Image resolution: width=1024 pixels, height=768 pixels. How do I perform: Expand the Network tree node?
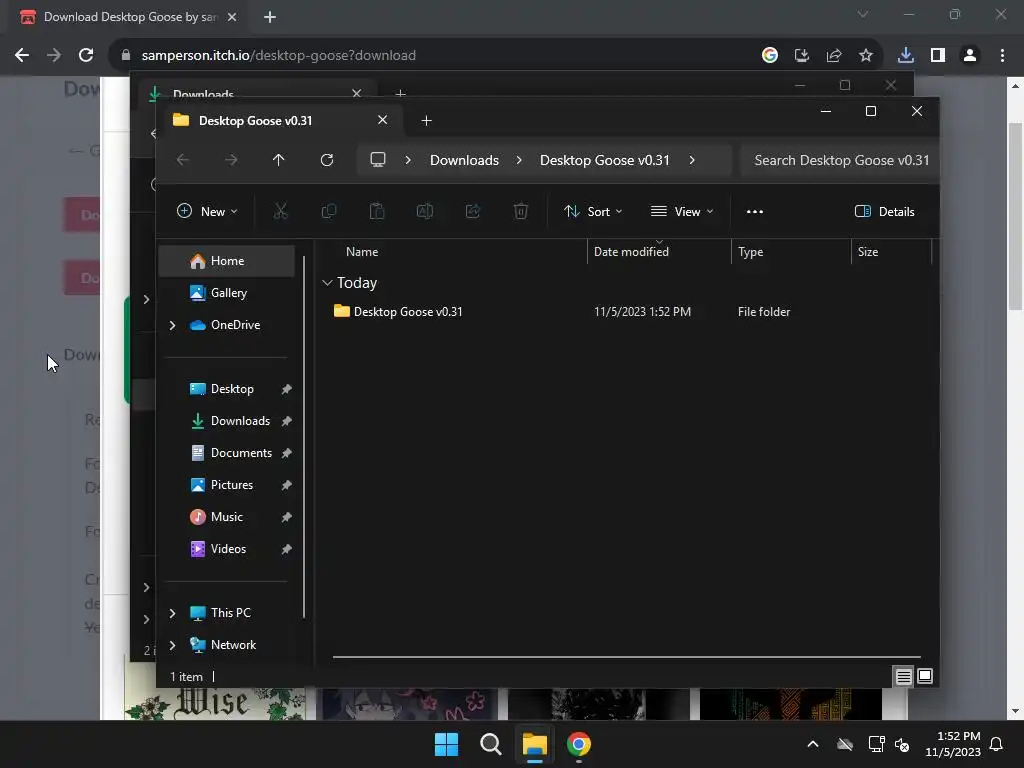coord(172,645)
